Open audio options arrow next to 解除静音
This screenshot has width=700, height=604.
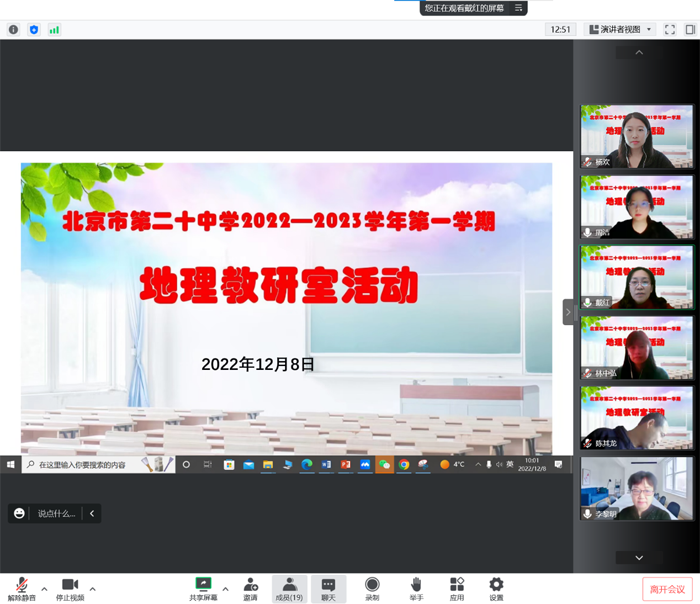coord(44,589)
